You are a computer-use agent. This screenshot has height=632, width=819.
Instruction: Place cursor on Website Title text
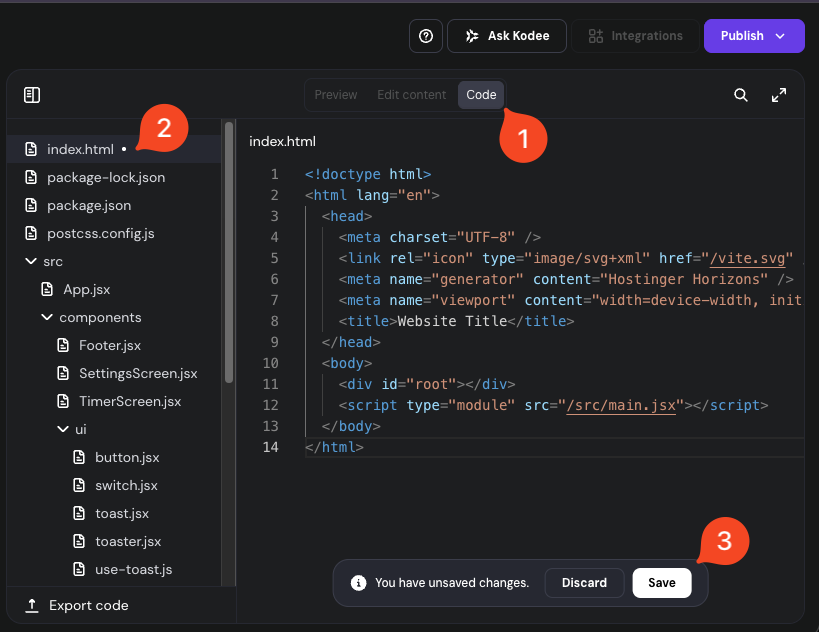click(452, 321)
